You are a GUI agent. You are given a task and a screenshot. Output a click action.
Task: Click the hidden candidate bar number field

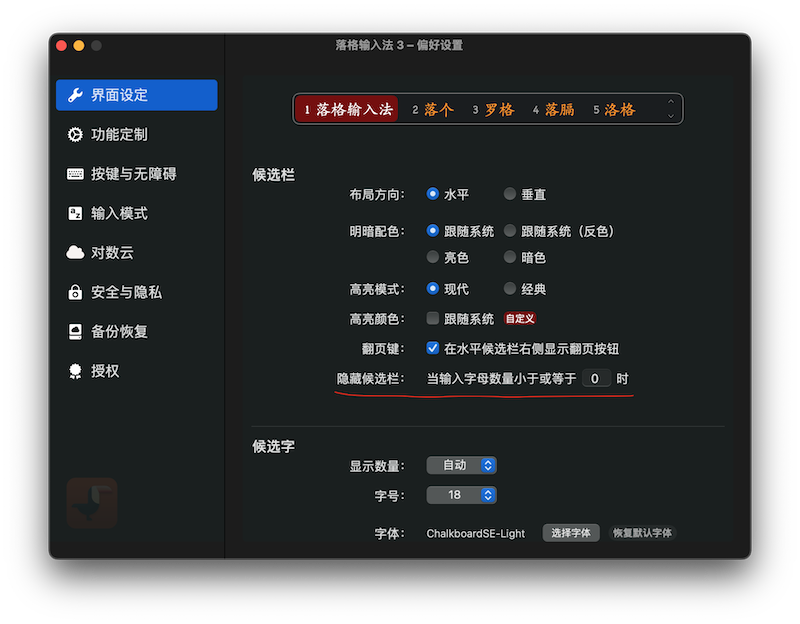(x=596, y=379)
